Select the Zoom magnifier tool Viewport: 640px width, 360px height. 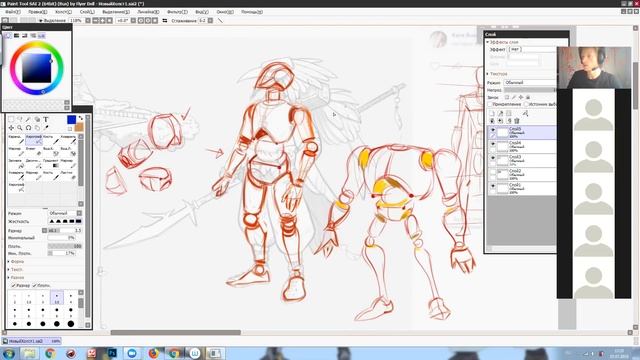point(20,128)
